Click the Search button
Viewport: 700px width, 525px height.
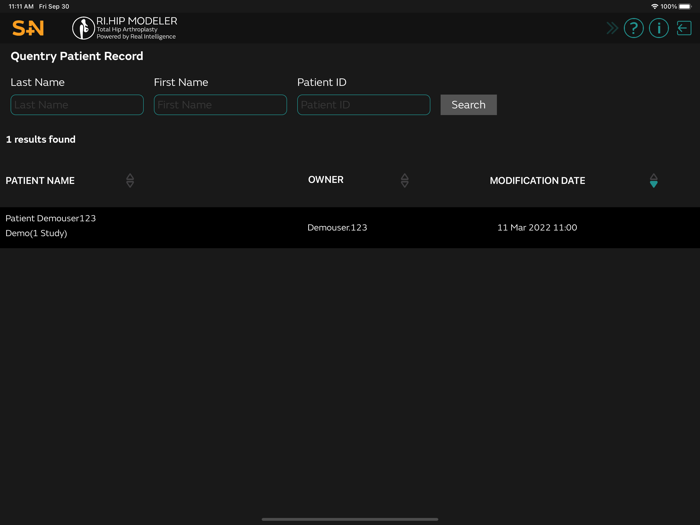pyautogui.click(x=468, y=104)
